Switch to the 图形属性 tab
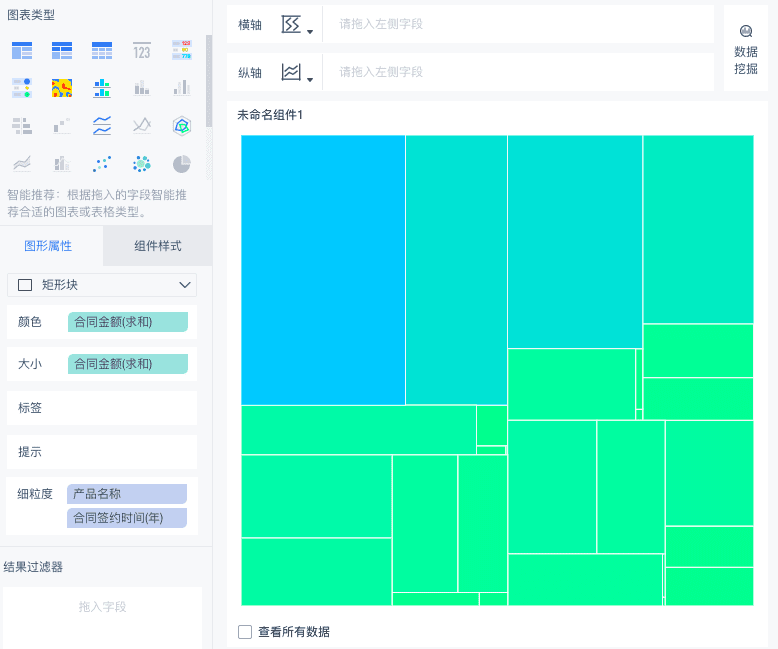The image size is (778, 649). click(48, 246)
